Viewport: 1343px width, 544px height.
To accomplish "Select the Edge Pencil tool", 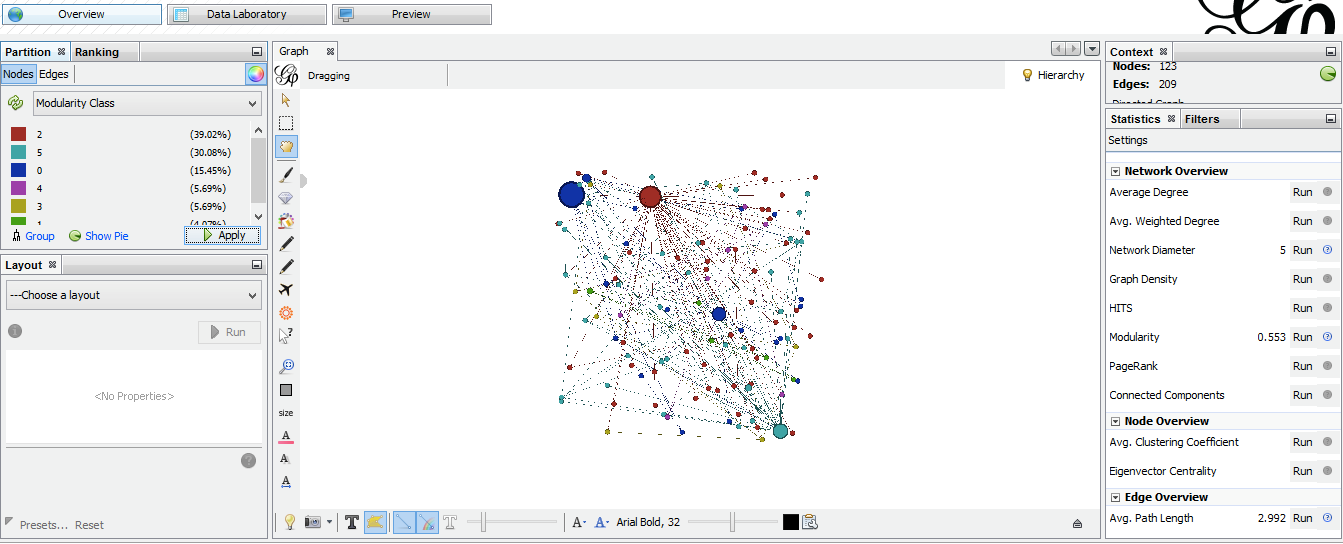I will point(286,266).
